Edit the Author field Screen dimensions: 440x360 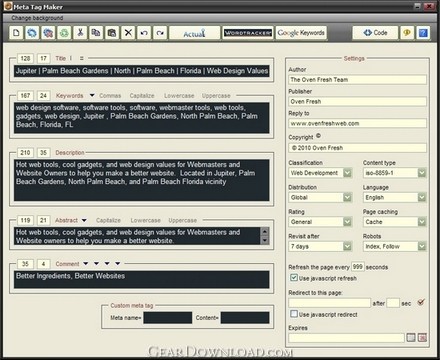[357, 80]
